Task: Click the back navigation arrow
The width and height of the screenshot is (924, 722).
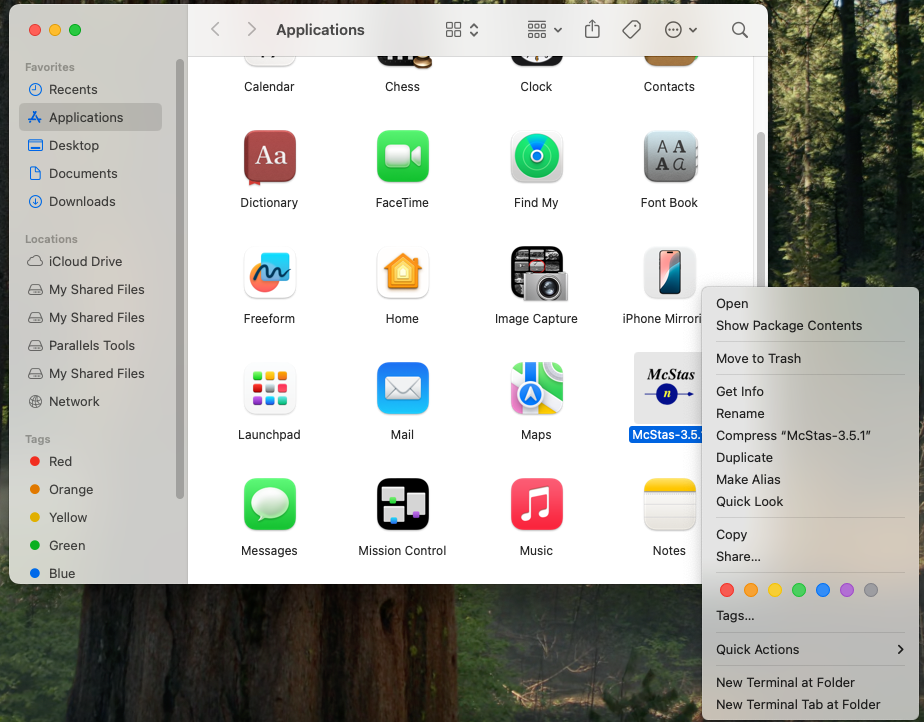Action: [x=215, y=30]
